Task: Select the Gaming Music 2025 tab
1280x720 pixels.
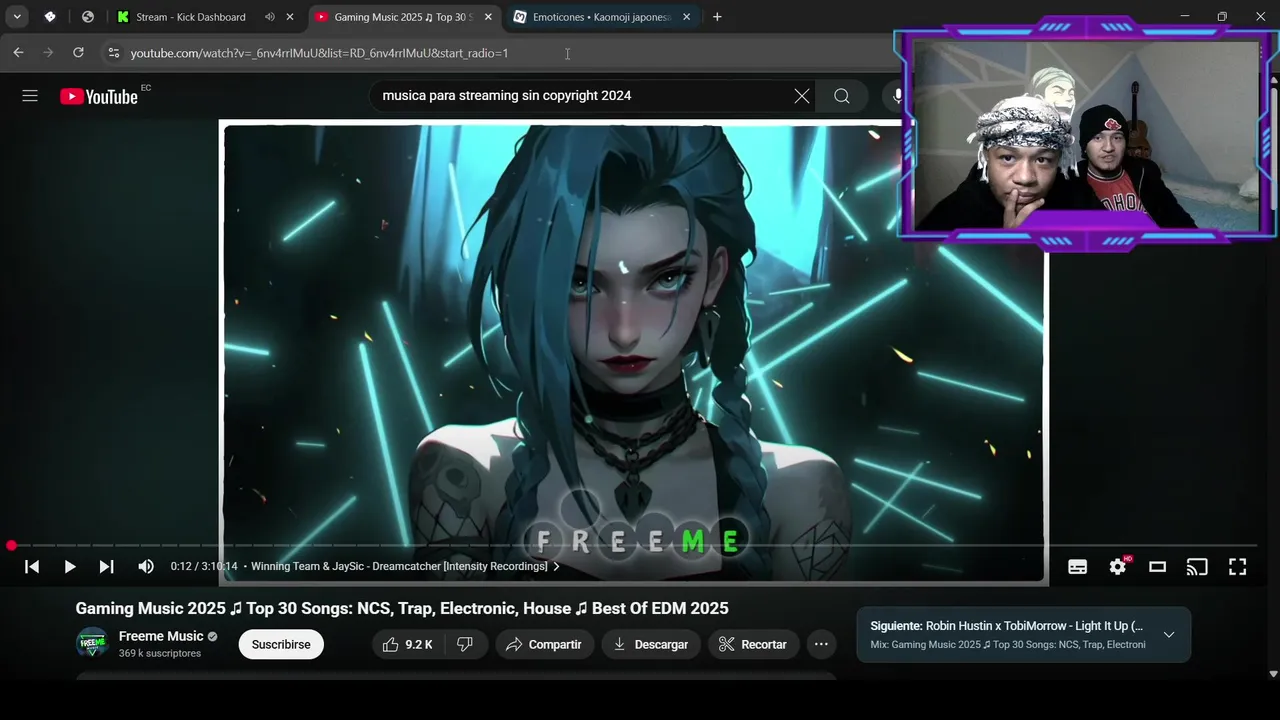Action: point(403,17)
